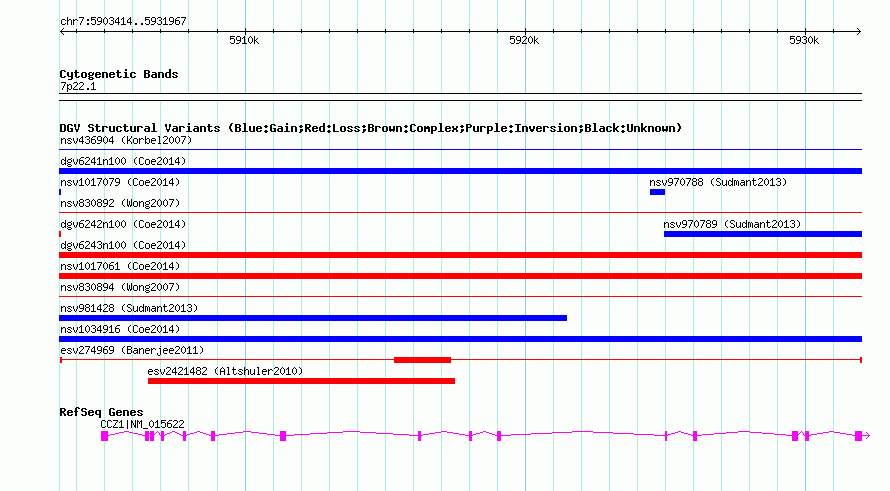This screenshot has height=491, width=890.
Task: Open variant nsv1017079 (Coe2014) label
Action: (x=120, y=182)
